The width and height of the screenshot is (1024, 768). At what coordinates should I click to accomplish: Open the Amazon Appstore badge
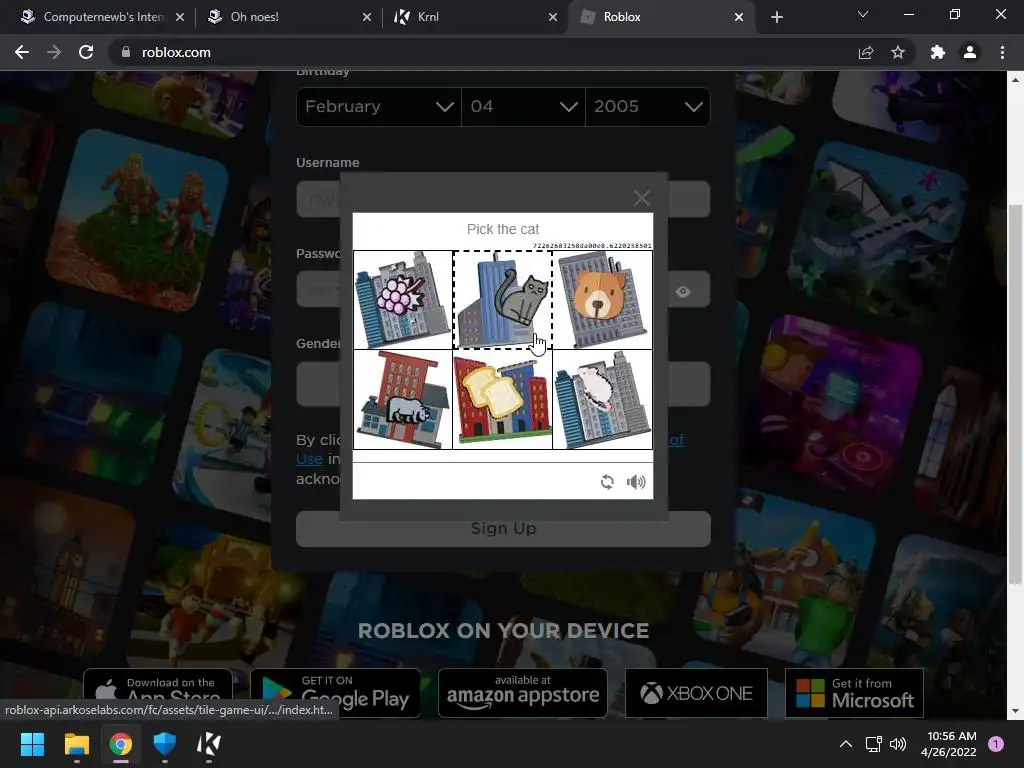click(x=522, y=693)
